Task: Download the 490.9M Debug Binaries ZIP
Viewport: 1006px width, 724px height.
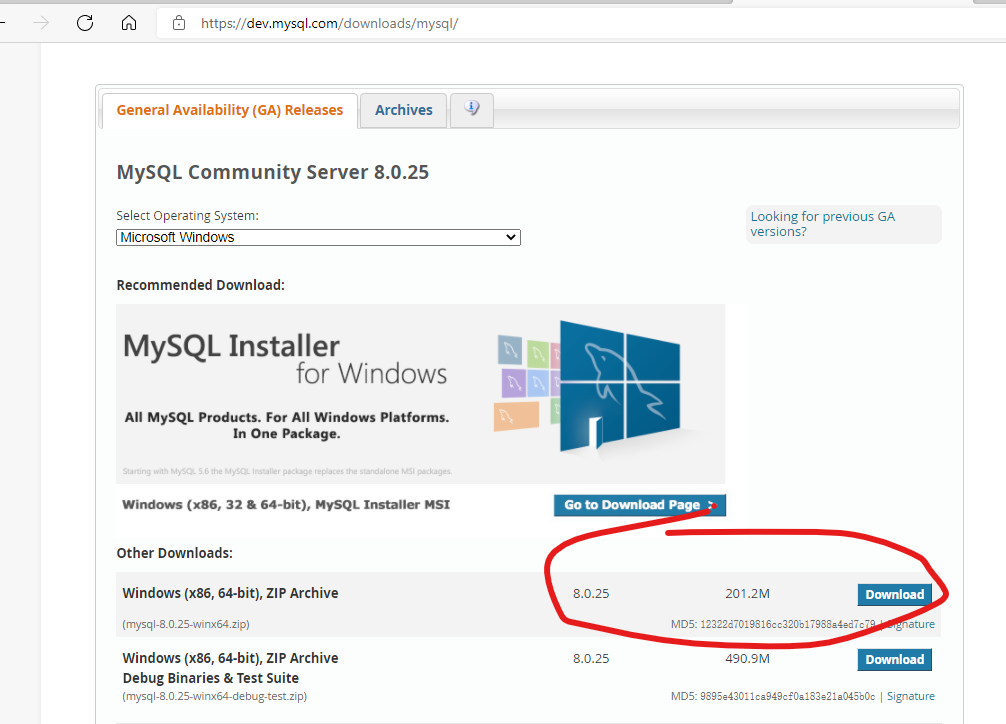Action: pyautogui.click(x=894, y=660)
